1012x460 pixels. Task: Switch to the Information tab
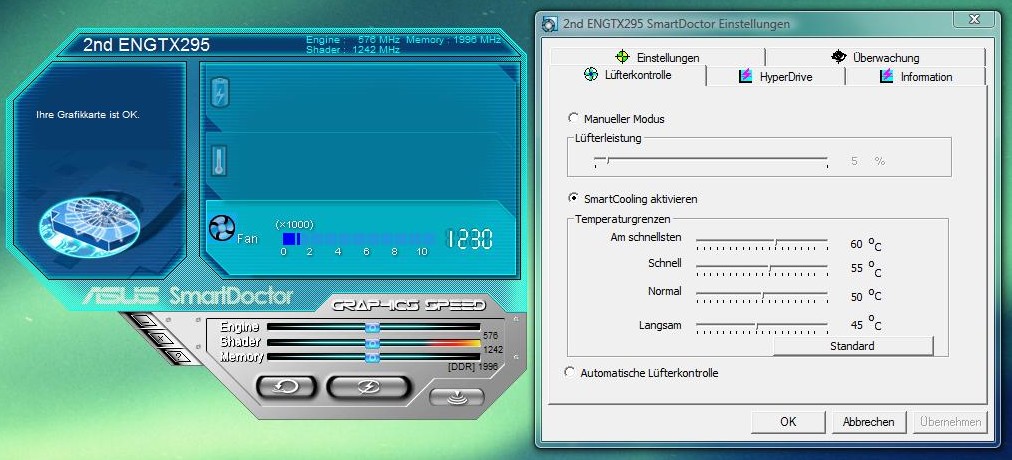click(x=916, y=77)
